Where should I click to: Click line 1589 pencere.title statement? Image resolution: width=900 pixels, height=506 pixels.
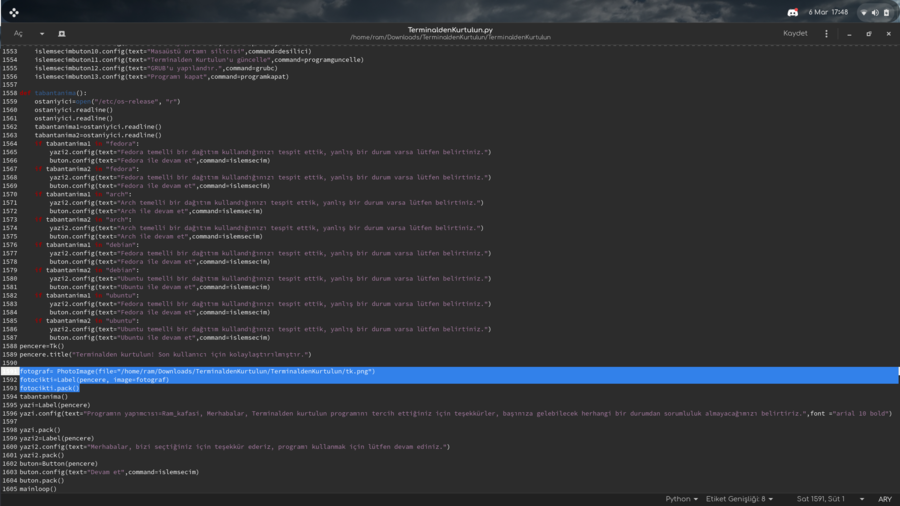(x=165, y=355)
